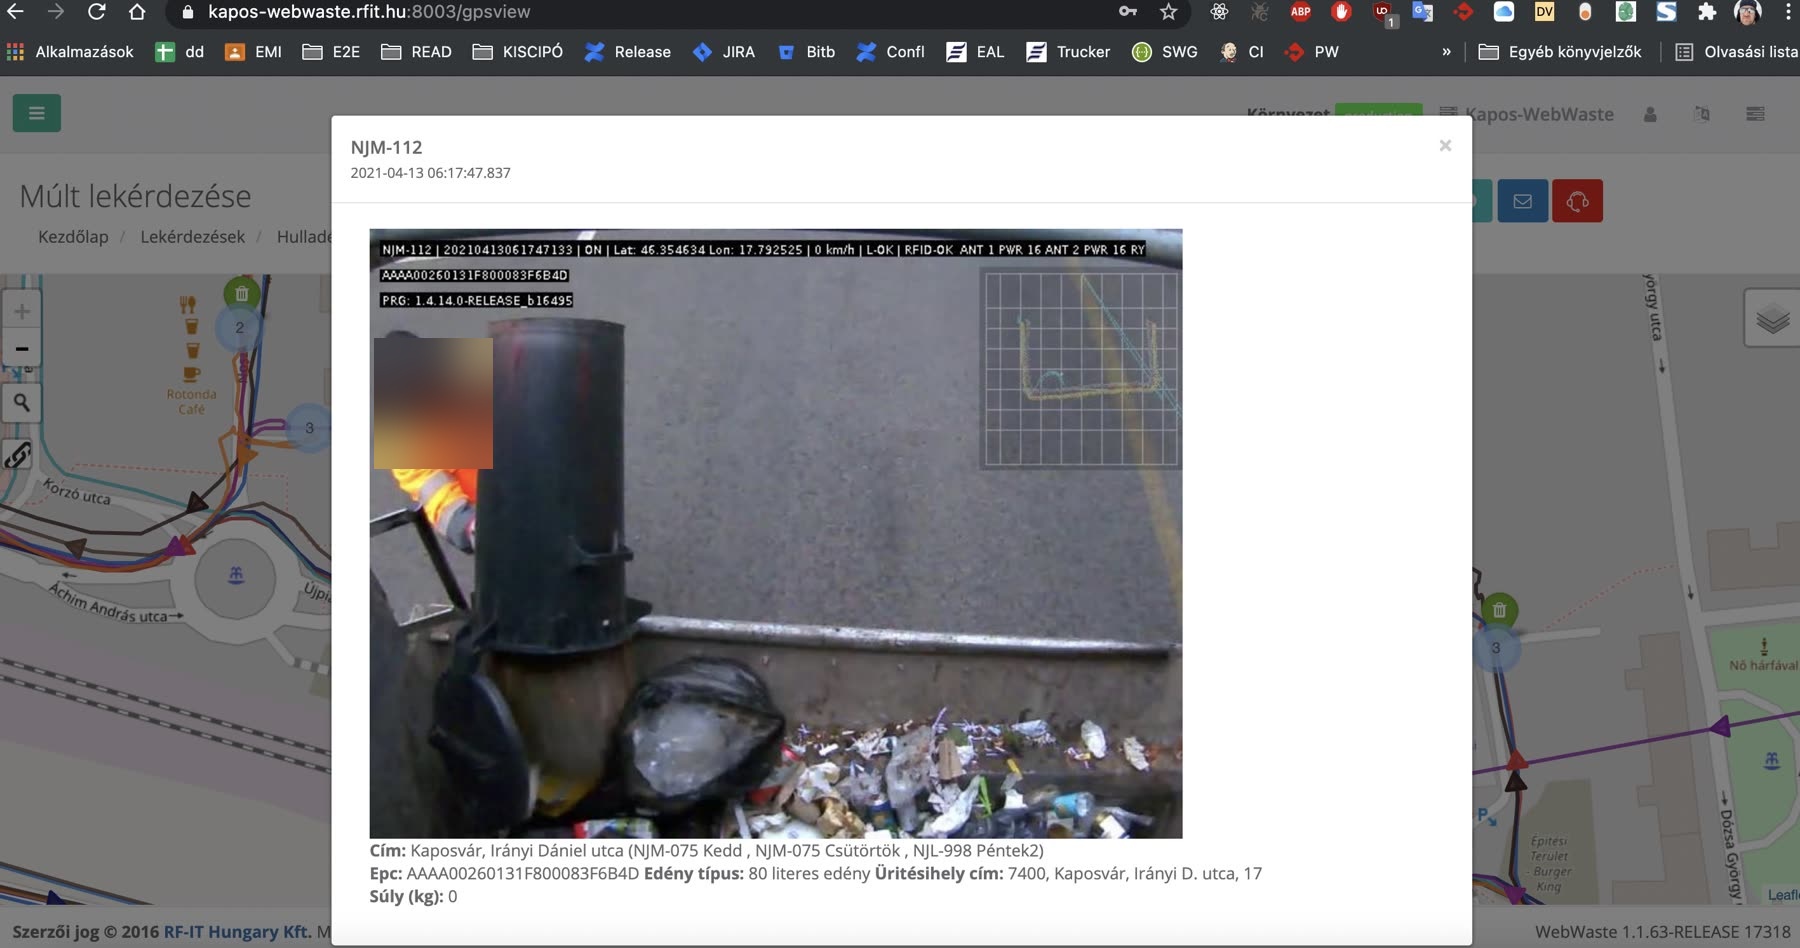This screenshot has width=1800, height=948.
Task: Bookmark this page with the star
Action: (1168, 12)
